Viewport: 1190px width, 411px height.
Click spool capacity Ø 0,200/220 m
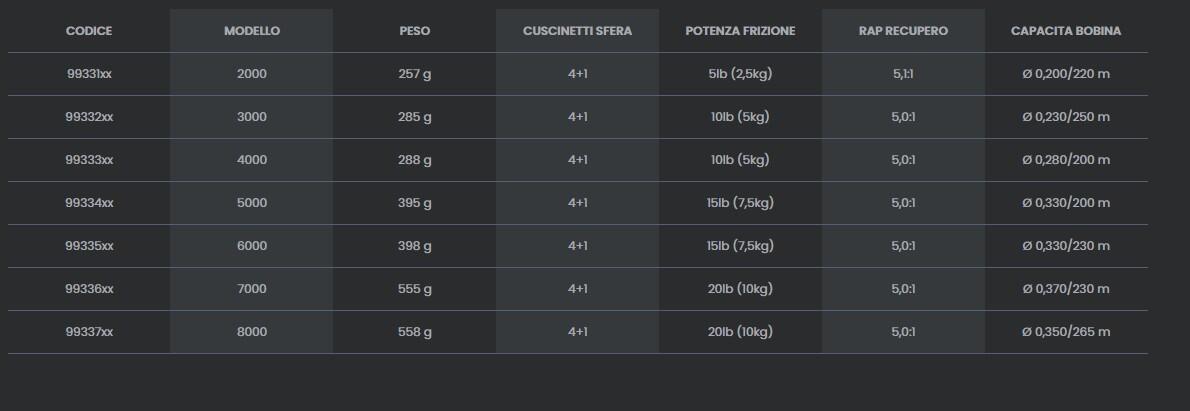[x=1066, y=74]
